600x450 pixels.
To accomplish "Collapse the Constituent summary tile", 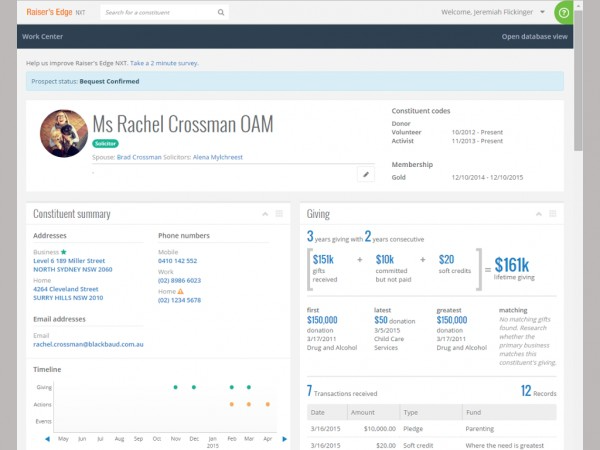I will (x=265, y=214).
